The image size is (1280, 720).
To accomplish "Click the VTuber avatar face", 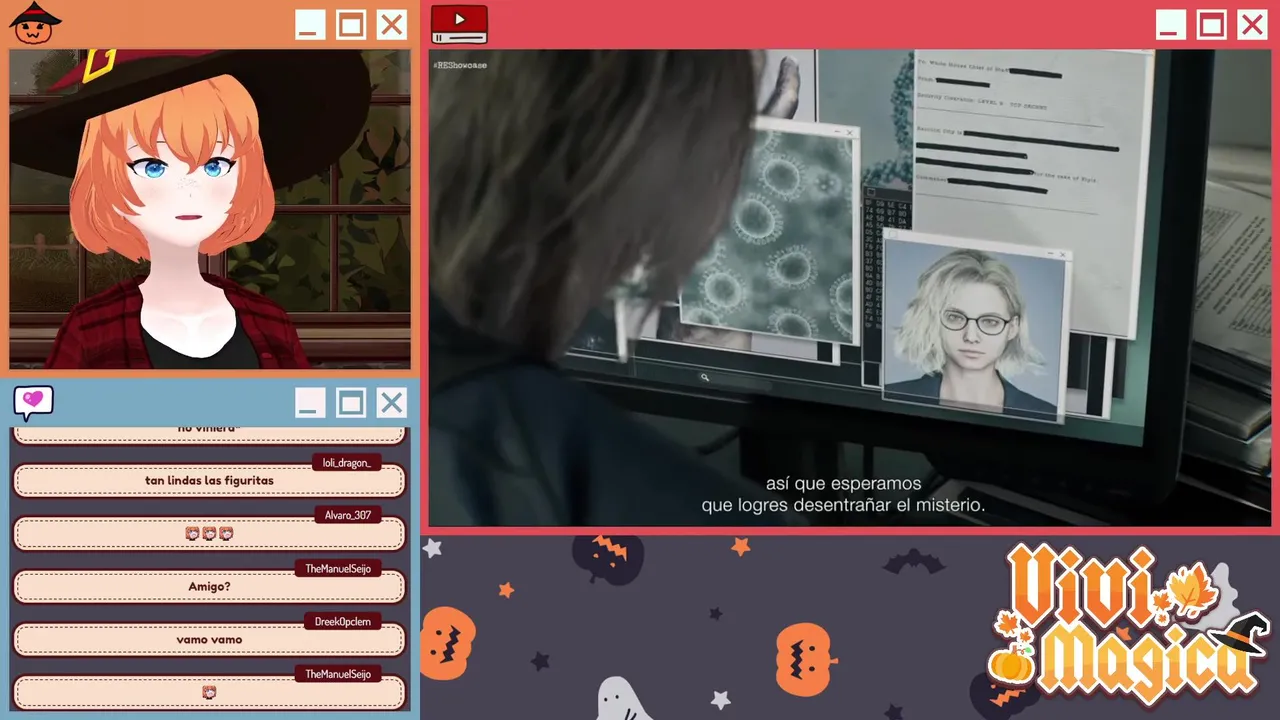I will [x=187, y=180].
